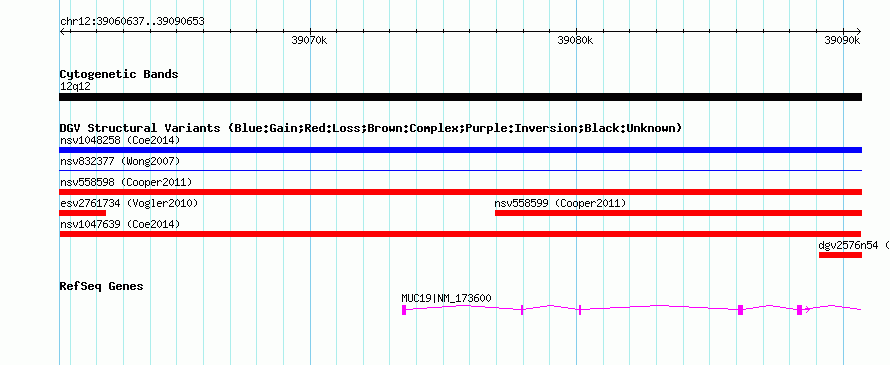Click the Cytogenetic Bands track title
The width and height of the screenshot is (890, 365).
coord(119,74)
